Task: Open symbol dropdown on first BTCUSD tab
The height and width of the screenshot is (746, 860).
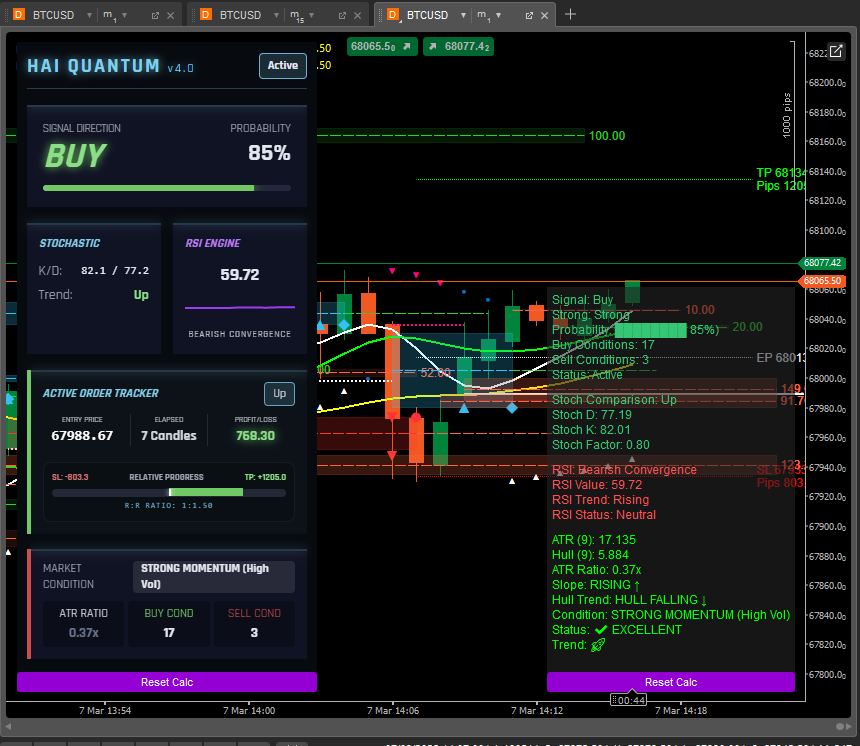Action: click(88, 15)
